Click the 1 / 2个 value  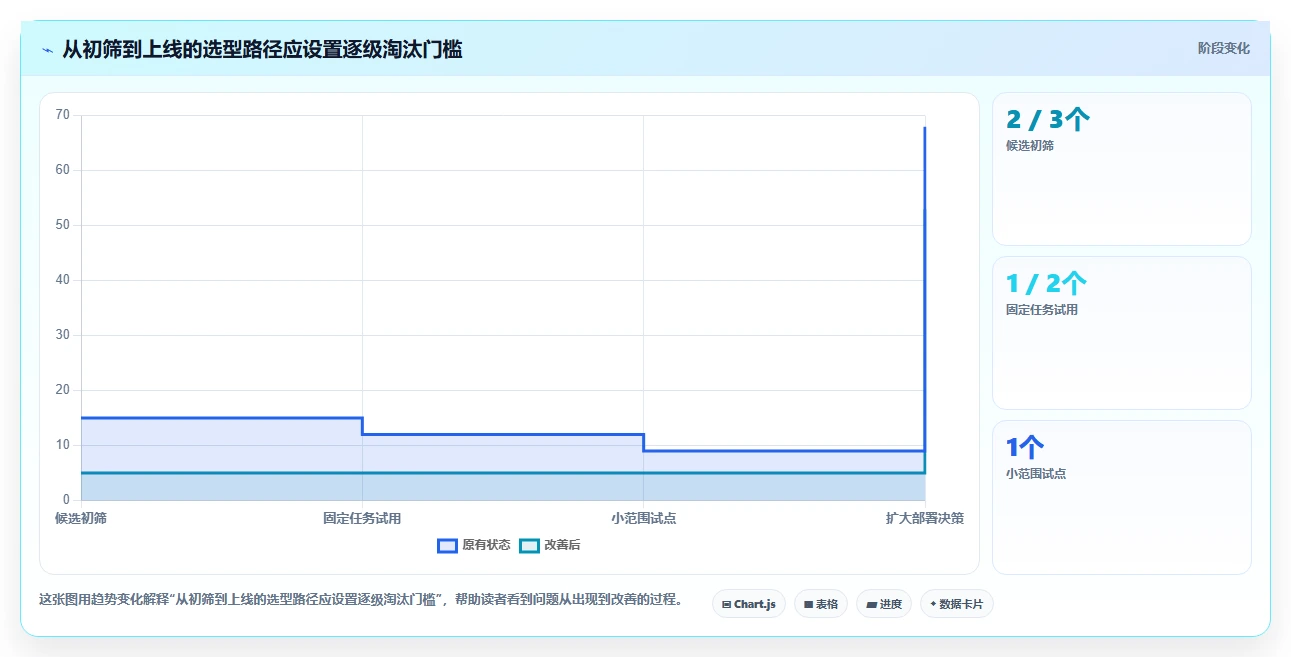pos(1046,284)
